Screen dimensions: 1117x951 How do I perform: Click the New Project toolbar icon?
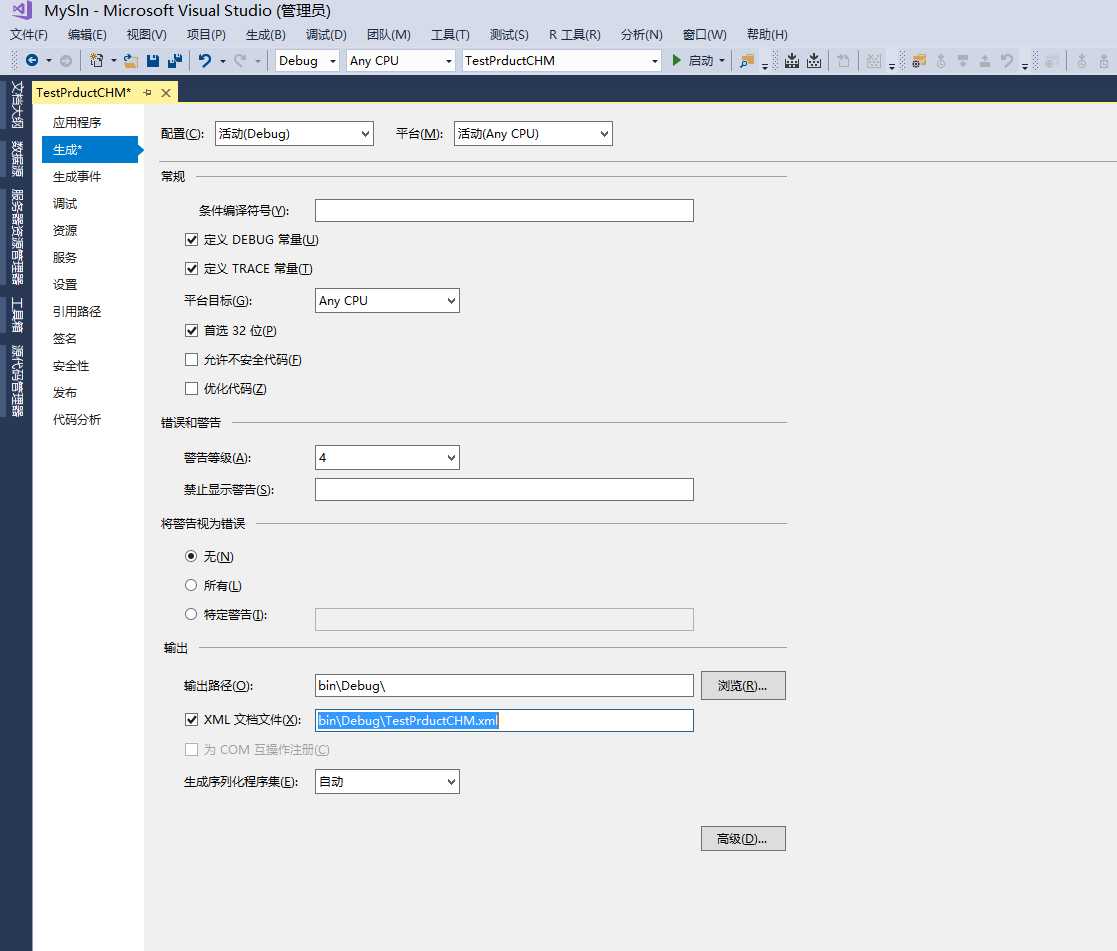pos(96,61)
